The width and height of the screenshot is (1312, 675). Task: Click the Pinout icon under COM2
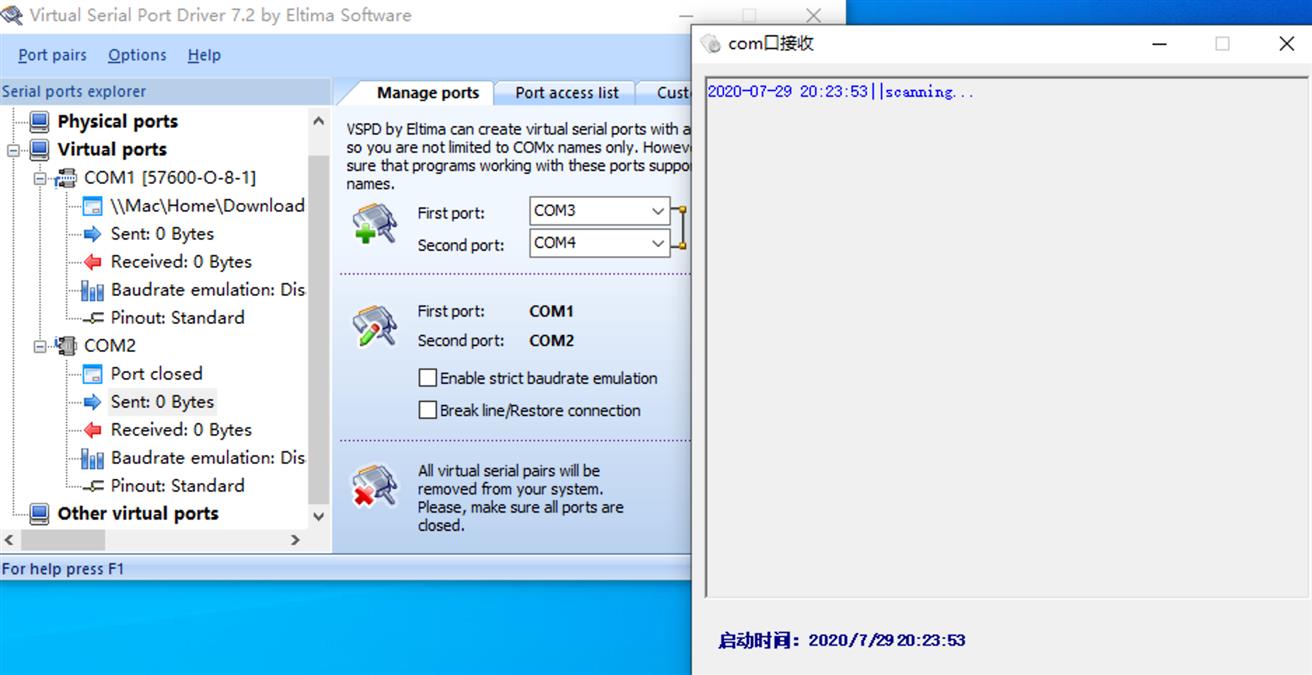93,485
